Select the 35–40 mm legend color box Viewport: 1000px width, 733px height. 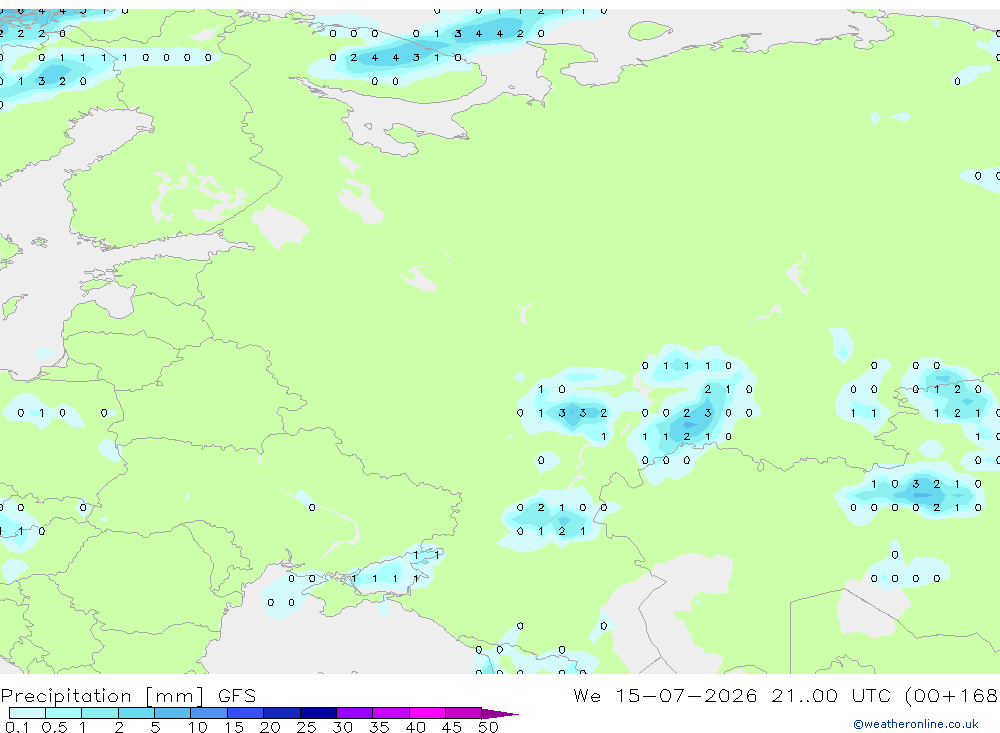point(391,713)
